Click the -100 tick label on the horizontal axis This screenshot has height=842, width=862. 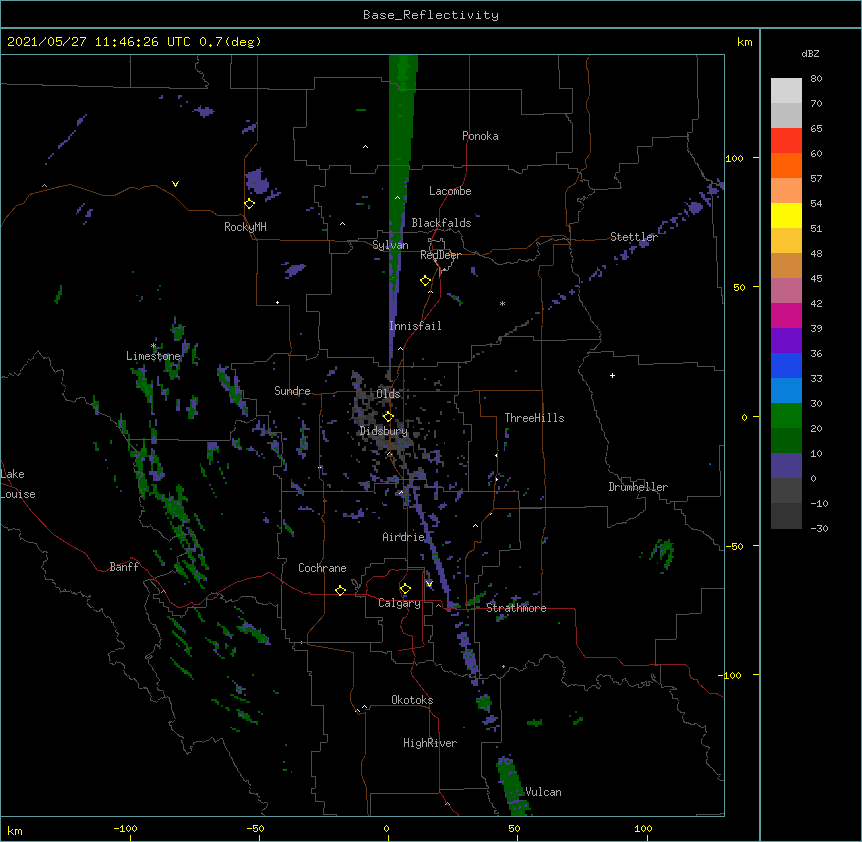tap(125, 828)
